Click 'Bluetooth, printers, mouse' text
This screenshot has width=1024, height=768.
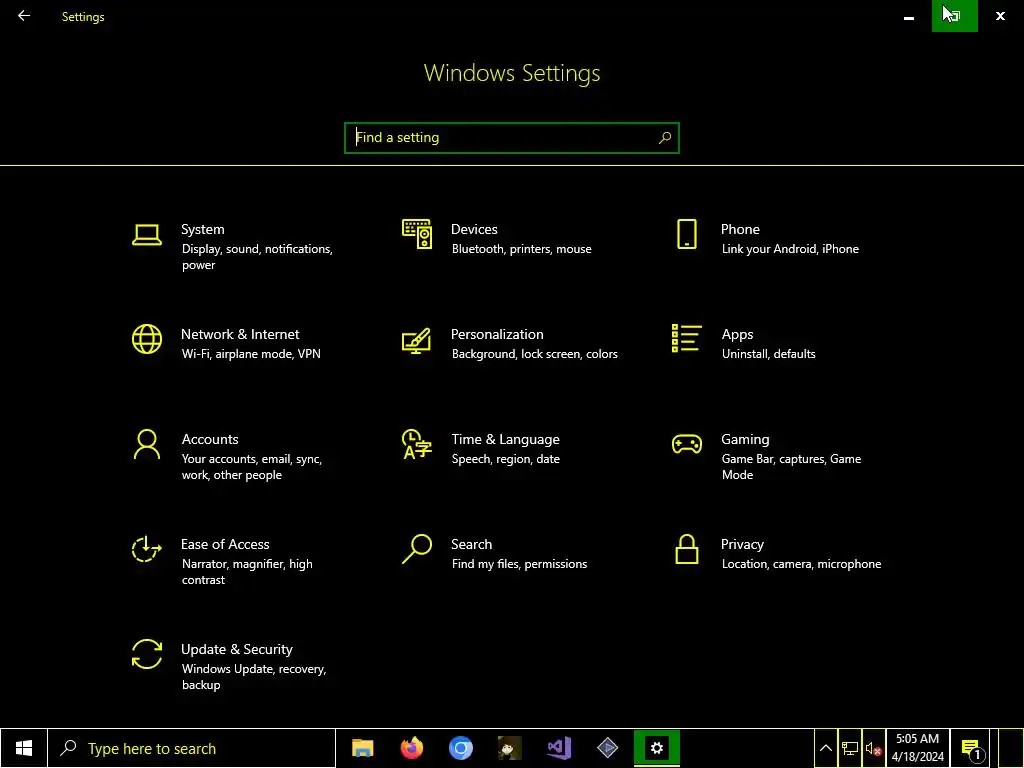tap(521, 249)
